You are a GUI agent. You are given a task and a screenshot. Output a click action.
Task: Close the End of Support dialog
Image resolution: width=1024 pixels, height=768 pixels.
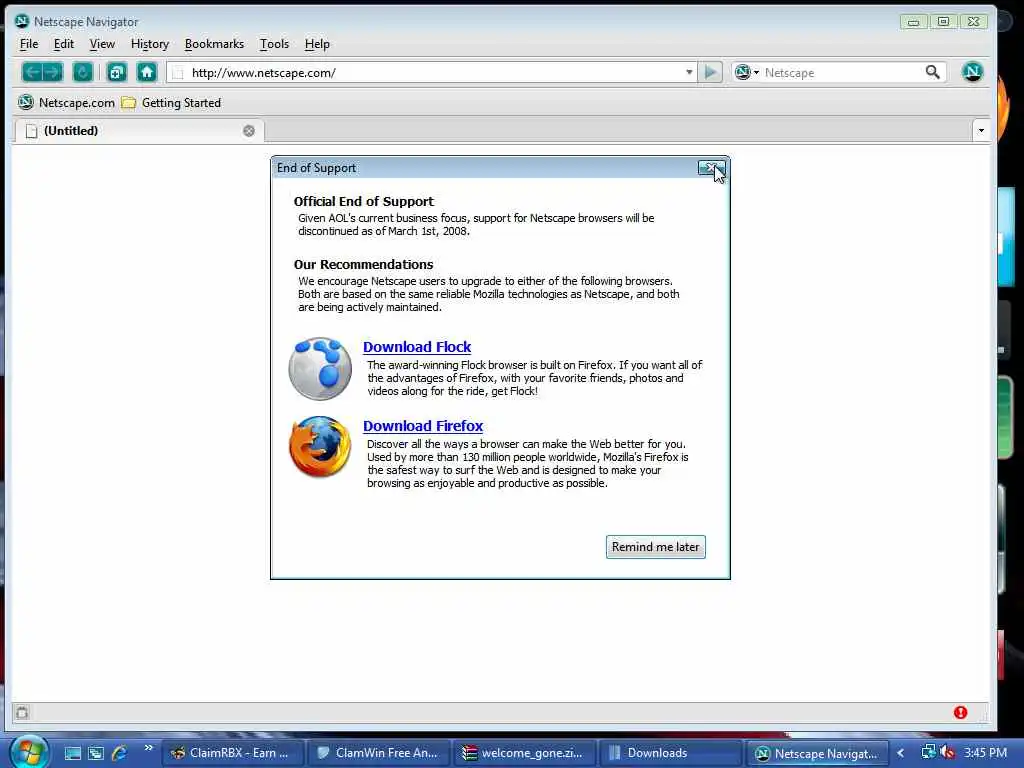tap(711, 168)
